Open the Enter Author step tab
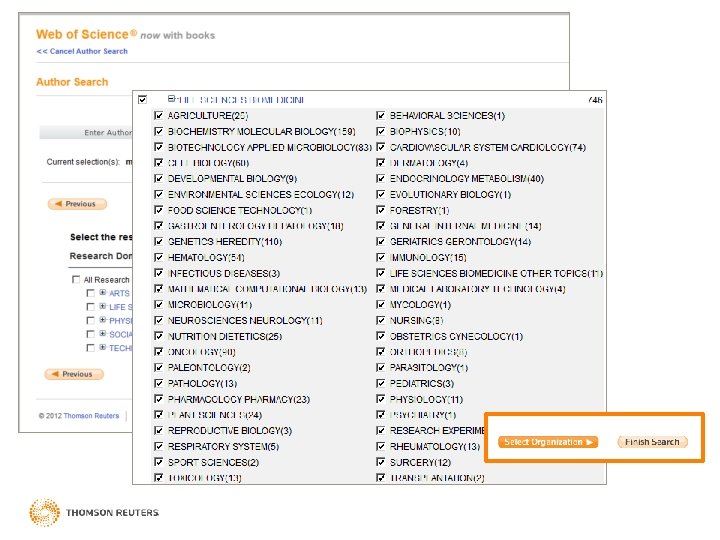Screen dimensions: 720x540 click(x=86, y=133)
